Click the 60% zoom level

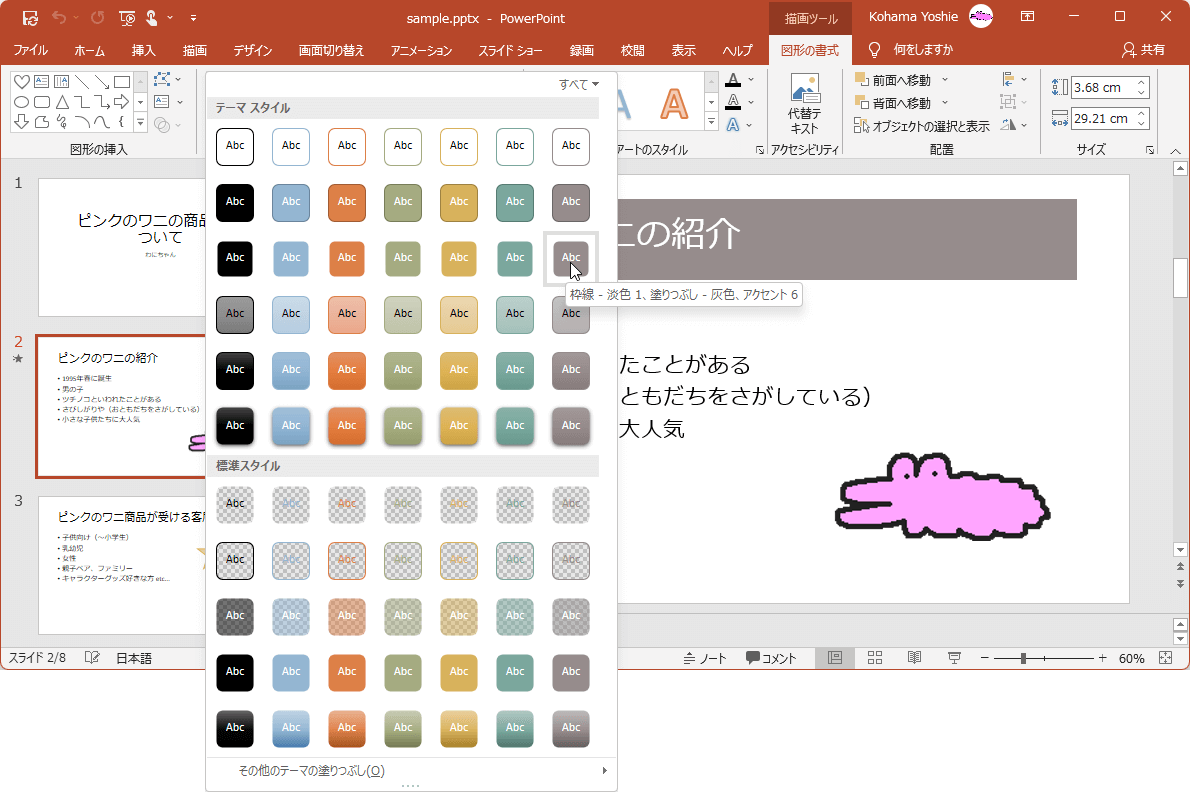(x=1131, y=658)
